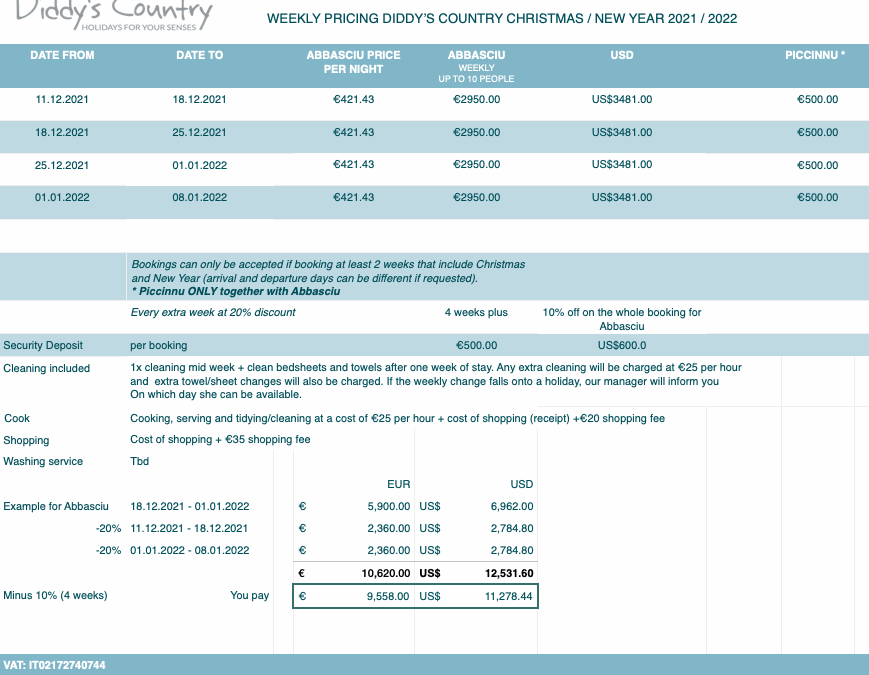Click the 'Tbd' value for Washing service
This screenshot has width=869, height=675.
point(140,462)
